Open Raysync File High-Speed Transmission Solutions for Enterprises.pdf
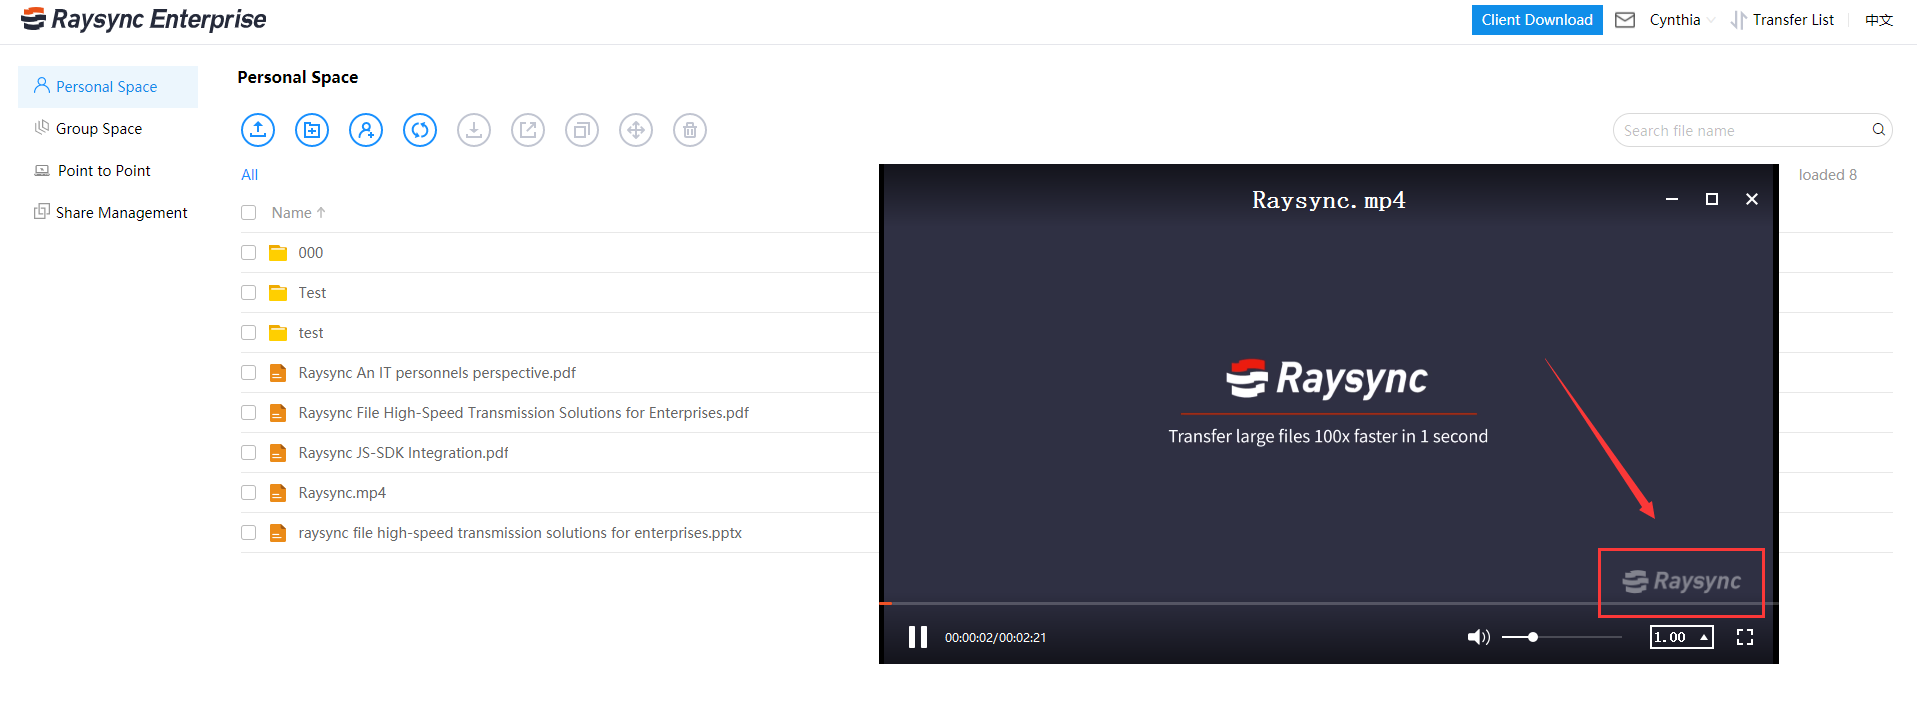Screen dimensions: 1917x722 pyautogui.click(x=524, y=413)
